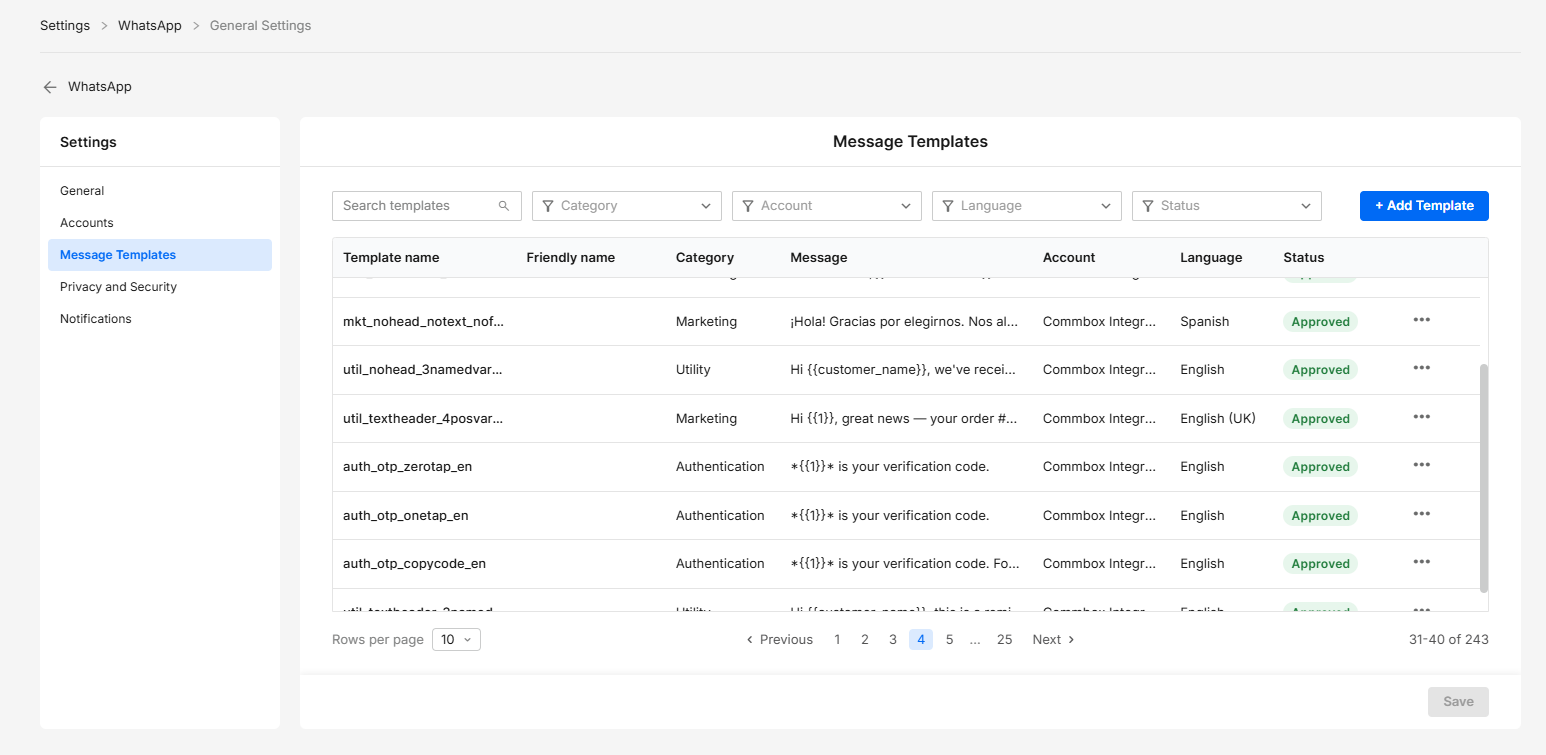Click the Friendly name column header
This screenshot has width=1546, height=755.
tap(571, 258)
